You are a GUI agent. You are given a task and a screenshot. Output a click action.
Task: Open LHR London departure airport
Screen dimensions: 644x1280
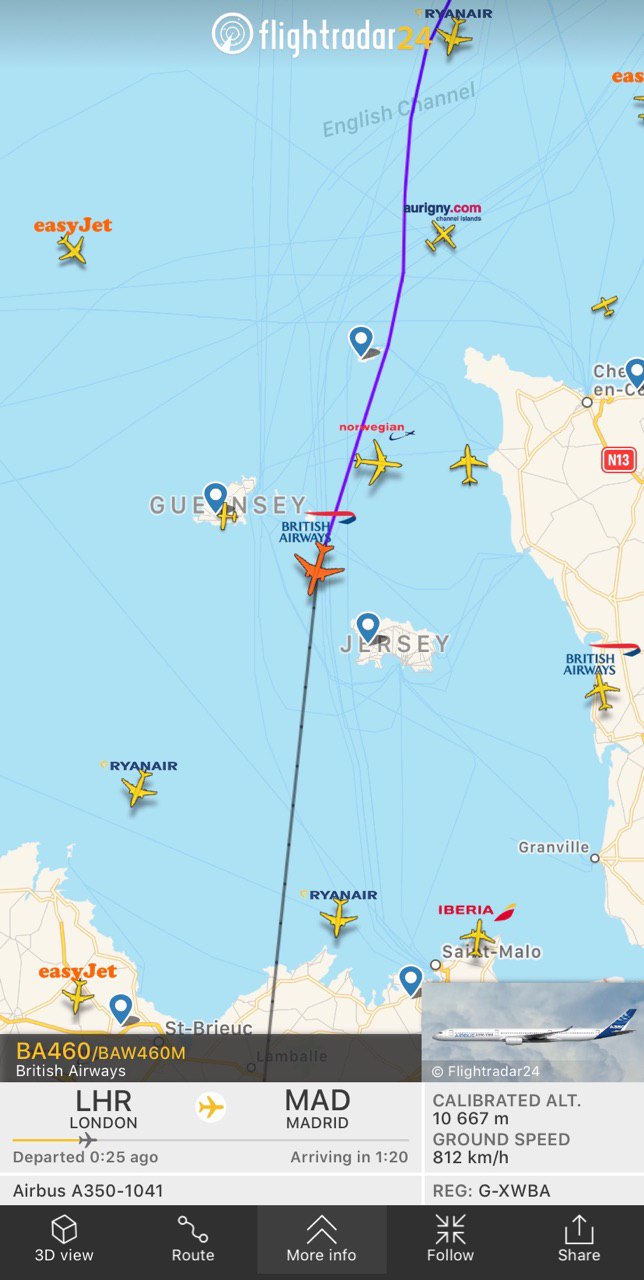point(103,1109)
